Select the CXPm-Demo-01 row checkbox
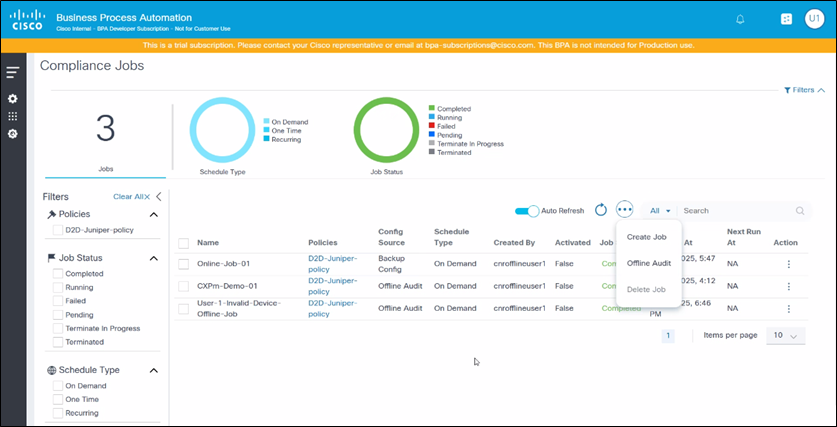Screen dimensions: 837x427 [x=184, y=287]
